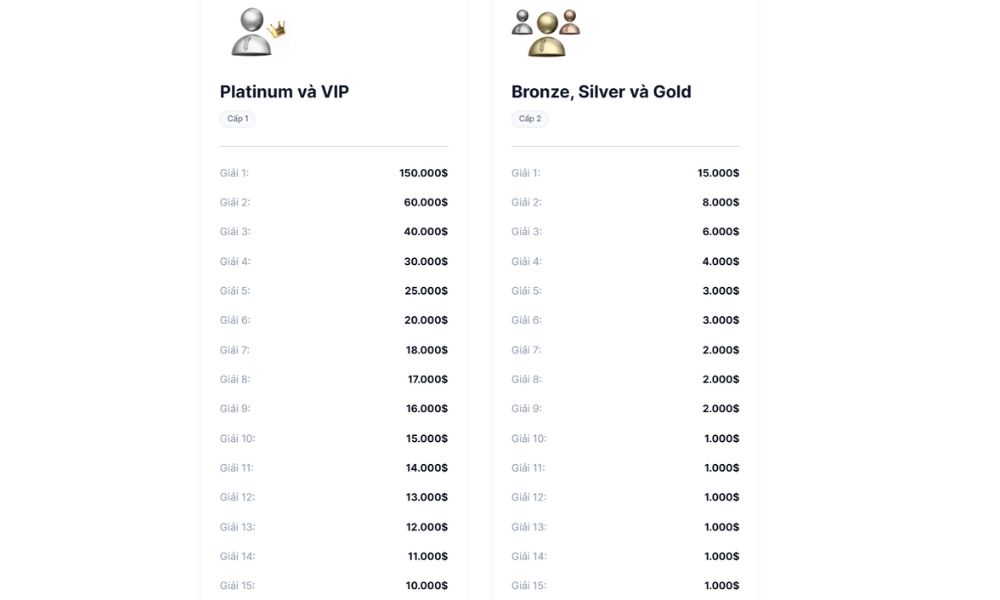Select the Bronze, Silver và Gold heading
The width and height of the screenshot is (1000, 600).
(x=601, y=92)
